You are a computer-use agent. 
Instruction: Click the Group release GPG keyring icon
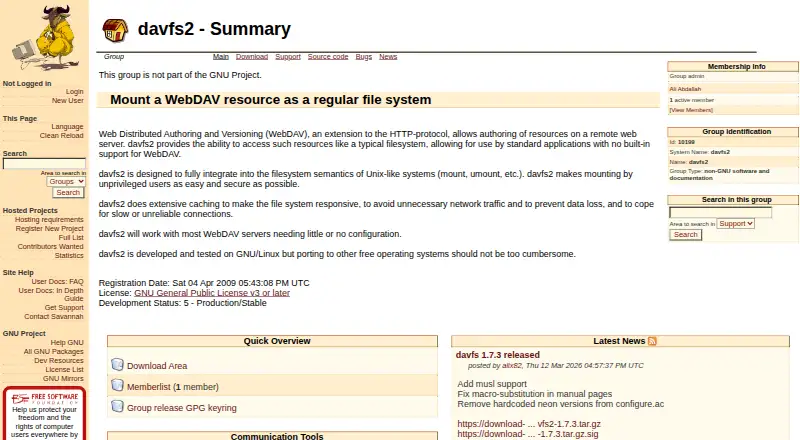pos(117,406)
